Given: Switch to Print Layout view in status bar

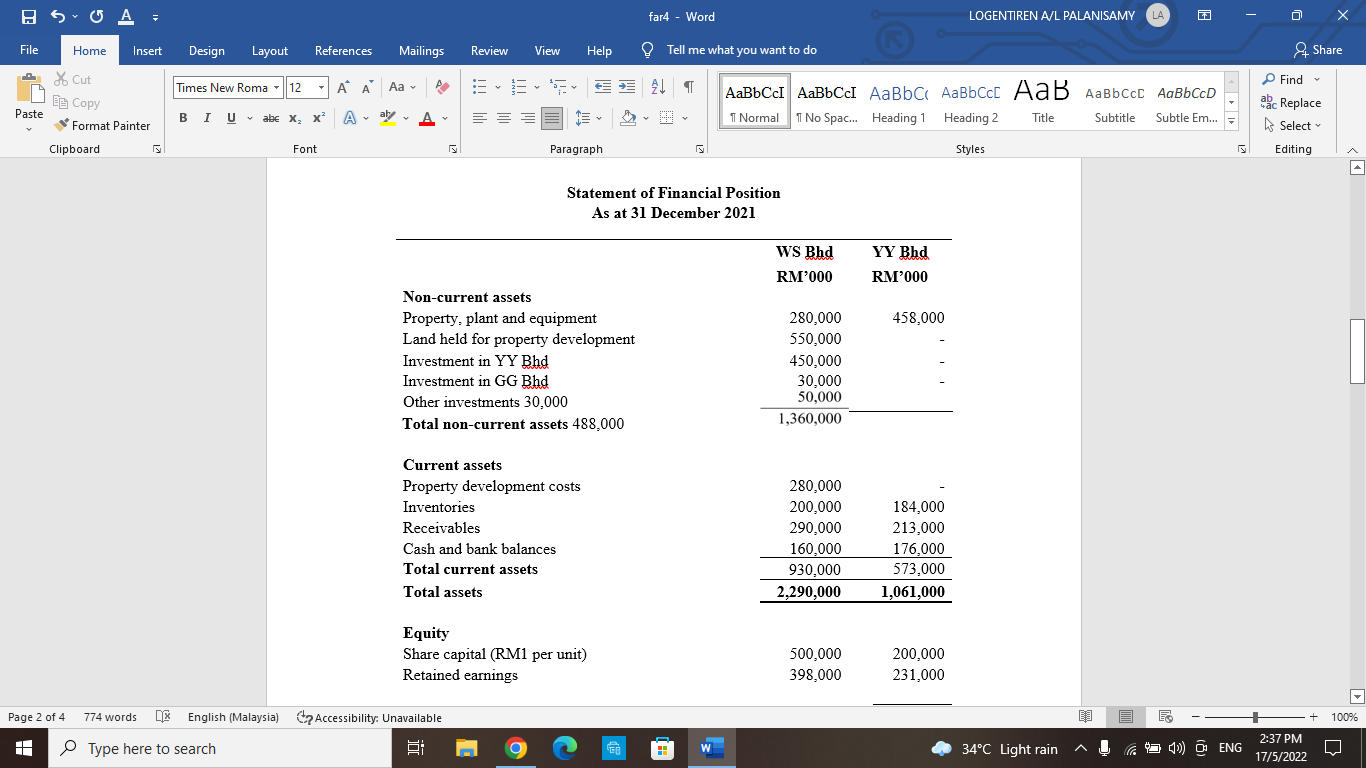Looking at the screenshot, I should [1127, 717].
